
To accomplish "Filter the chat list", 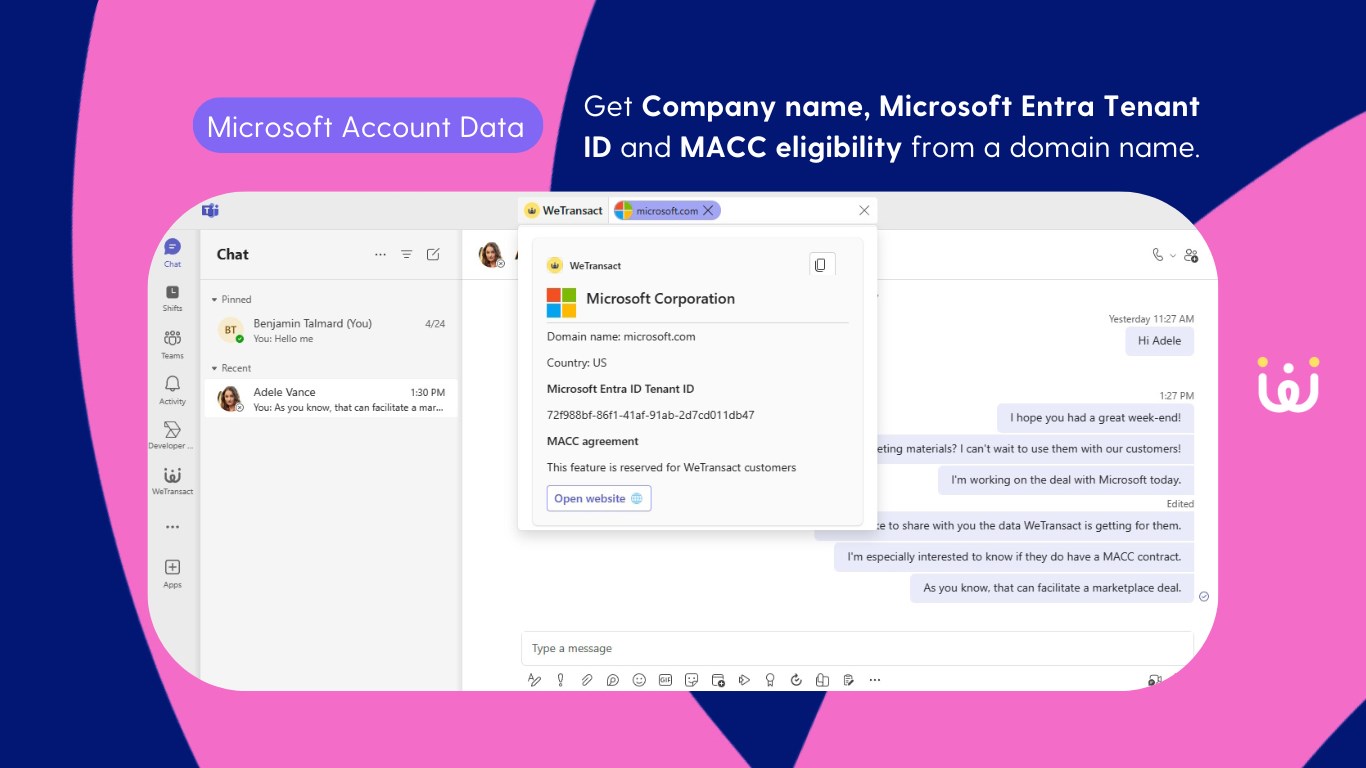I will point(407,255).
